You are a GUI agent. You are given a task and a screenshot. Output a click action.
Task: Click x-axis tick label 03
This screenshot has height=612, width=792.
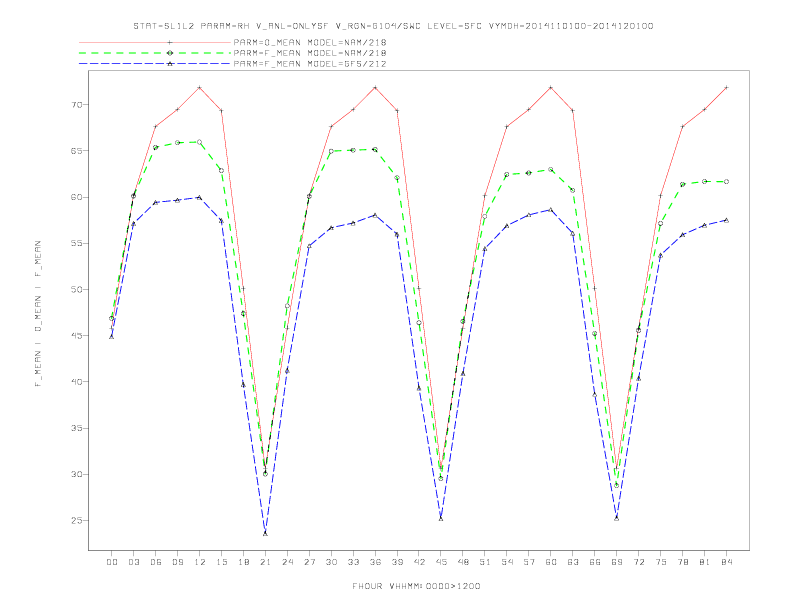(133, 562)
